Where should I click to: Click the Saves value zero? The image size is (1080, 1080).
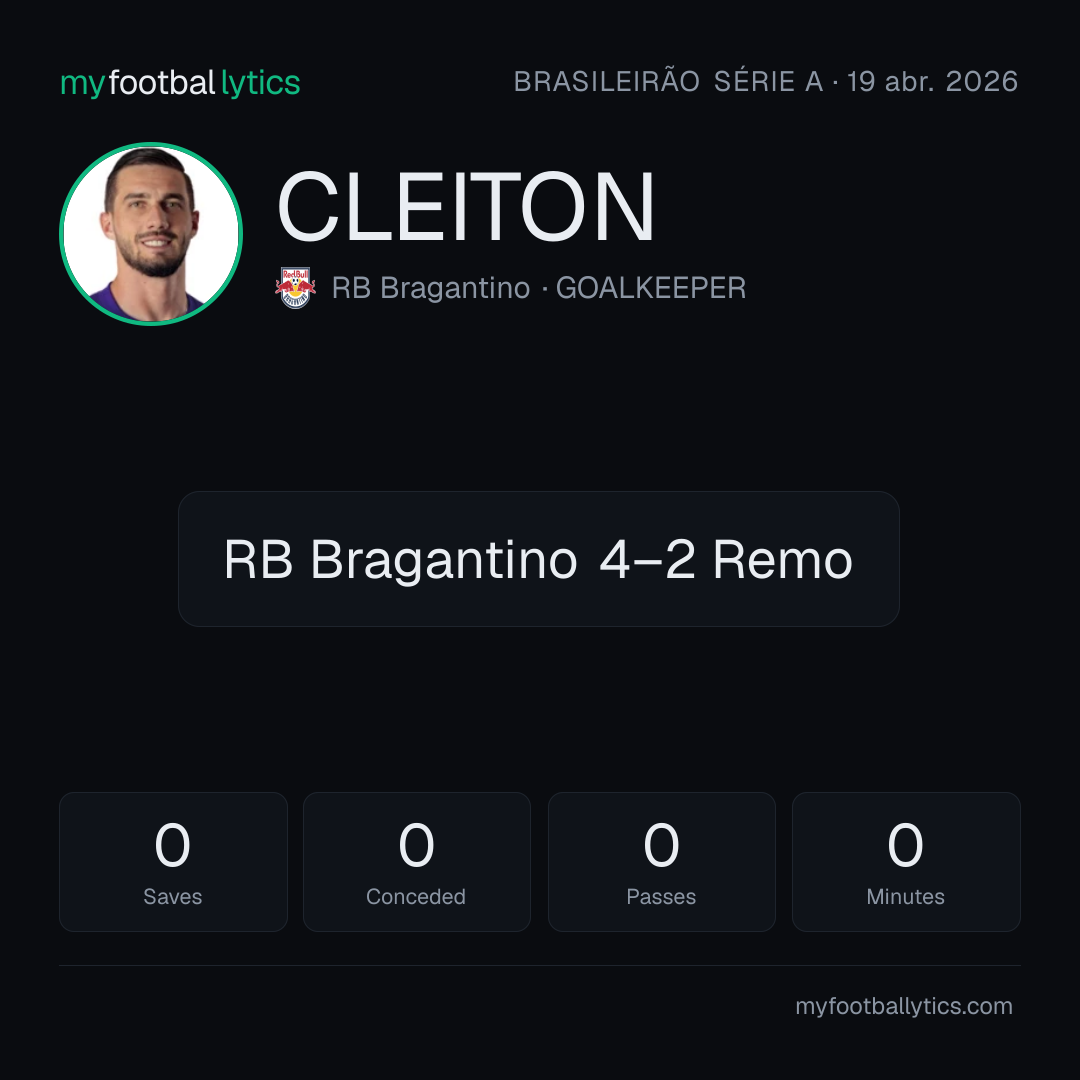click(x=172, y=845)
